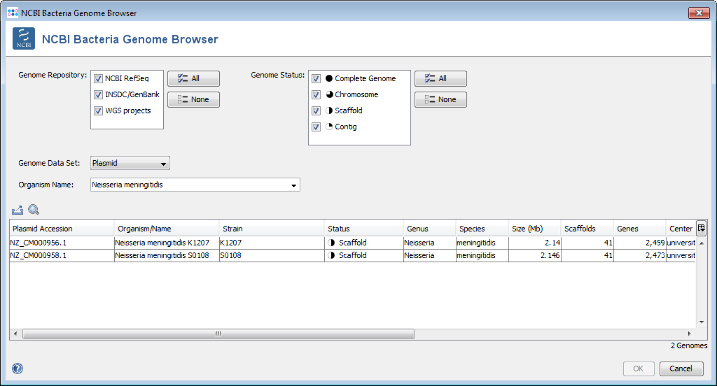Click the NCBI logo icon in header
This screenshot has height=386, width=717.
click(x=24, y=38)
